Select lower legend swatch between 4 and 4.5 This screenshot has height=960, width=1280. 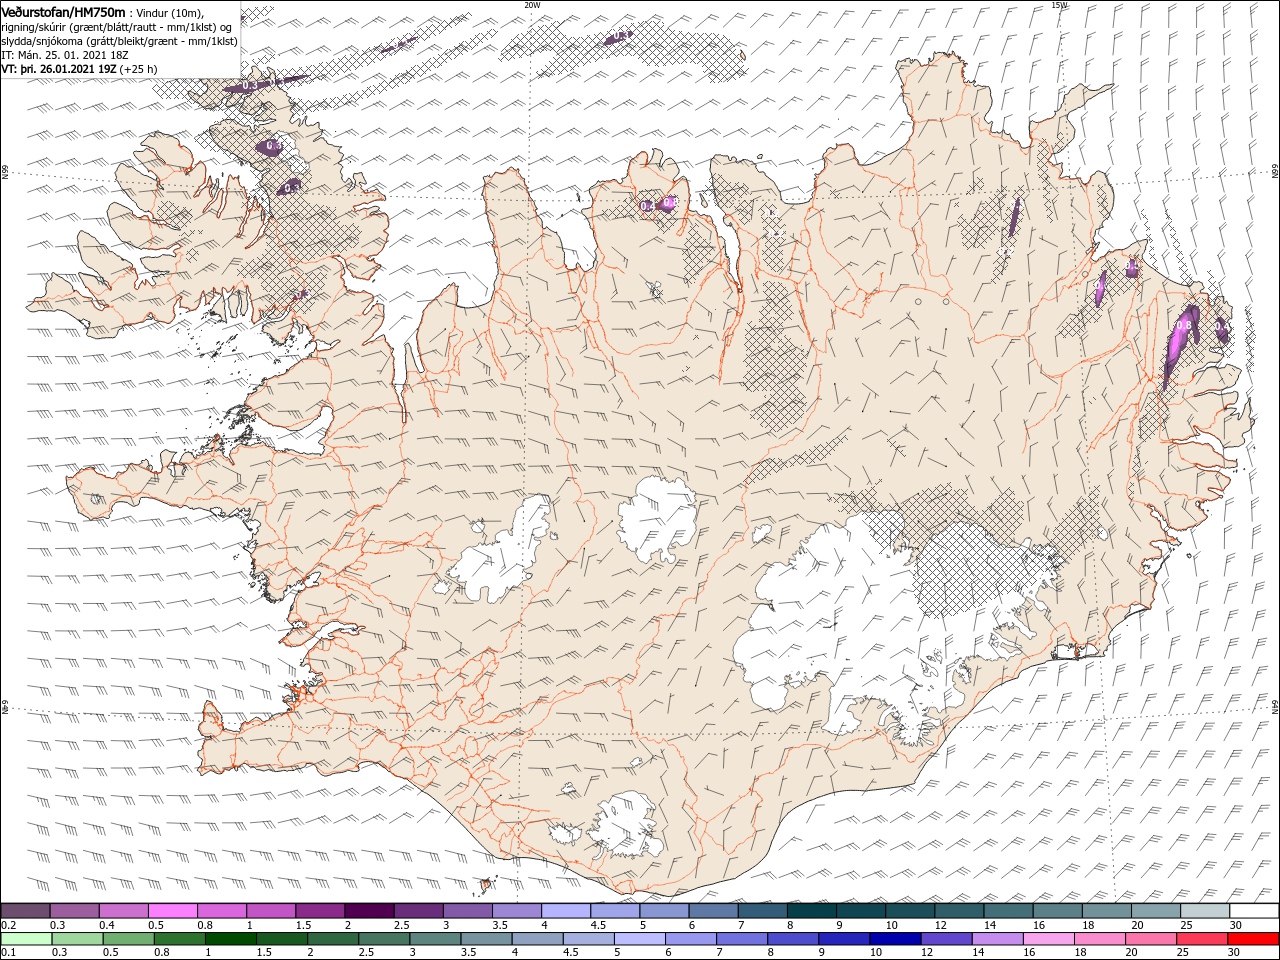click(x=537, y=939)
